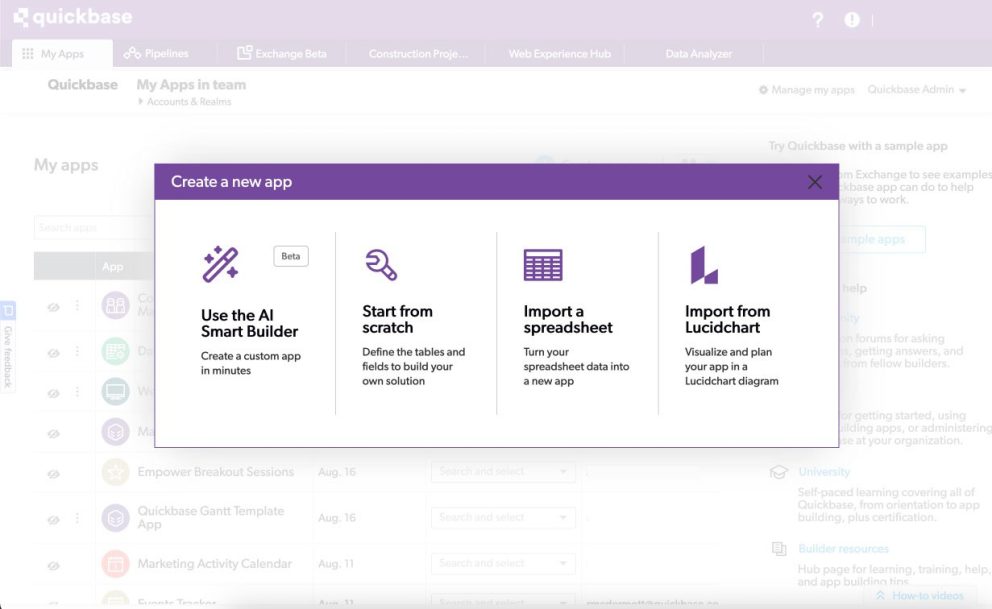Open notifications via the exclamation icon
Screen dimensions: 992x609
pos(851,18)
